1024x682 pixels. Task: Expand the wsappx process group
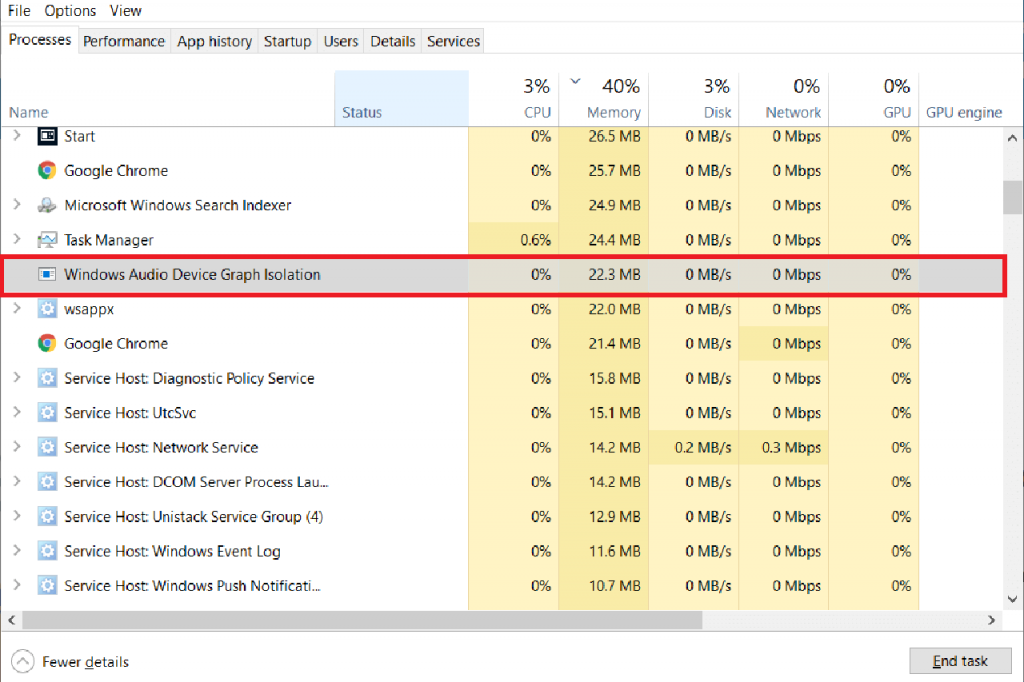[x=17, y=308]
